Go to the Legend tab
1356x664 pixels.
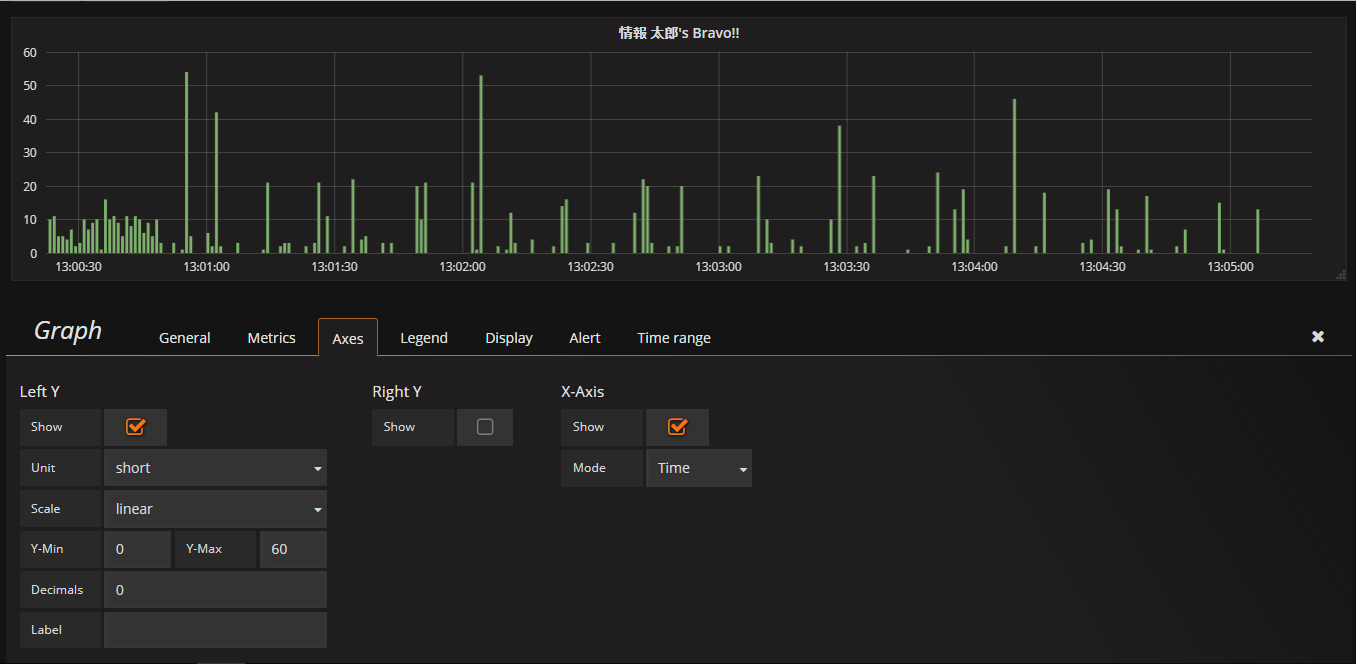pyautogui.click(x=424, y=338)
